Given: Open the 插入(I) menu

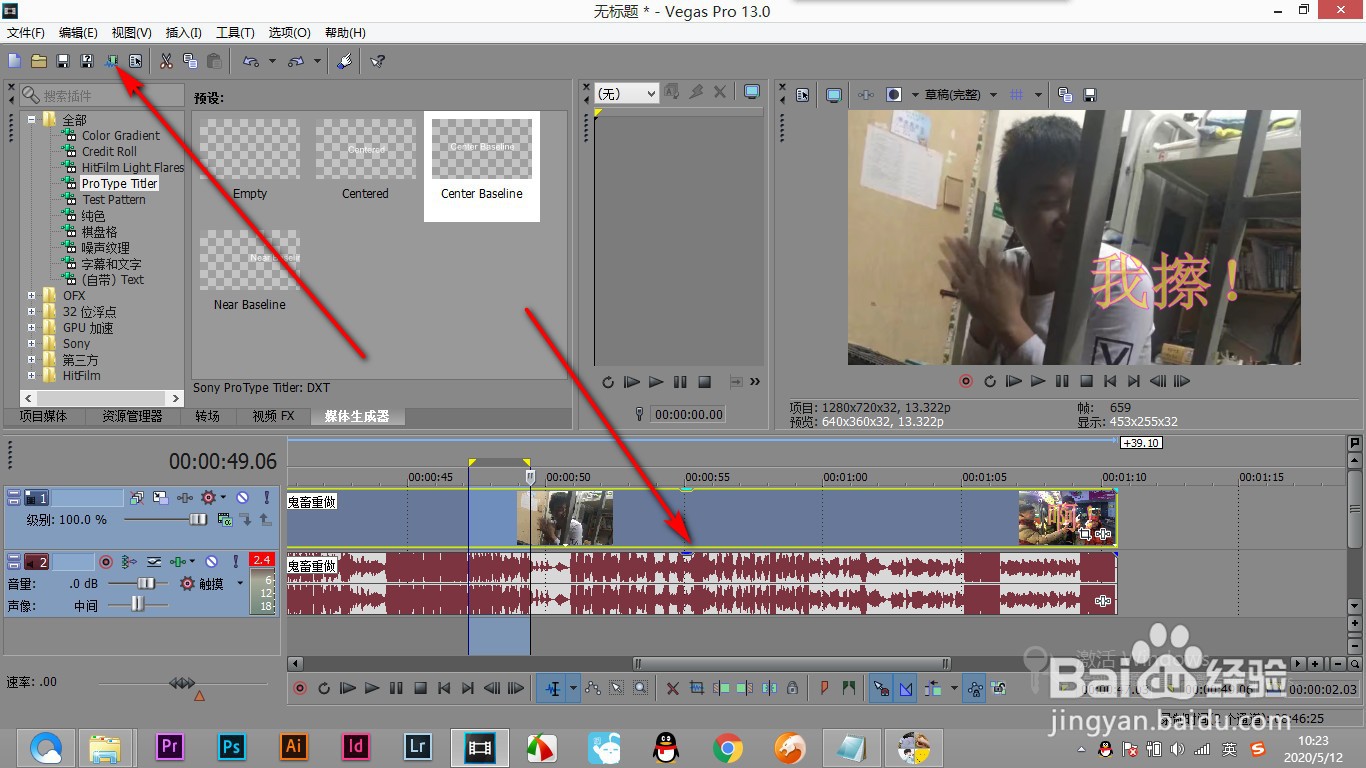Looking at the screenshot, I should coord(183,33).
